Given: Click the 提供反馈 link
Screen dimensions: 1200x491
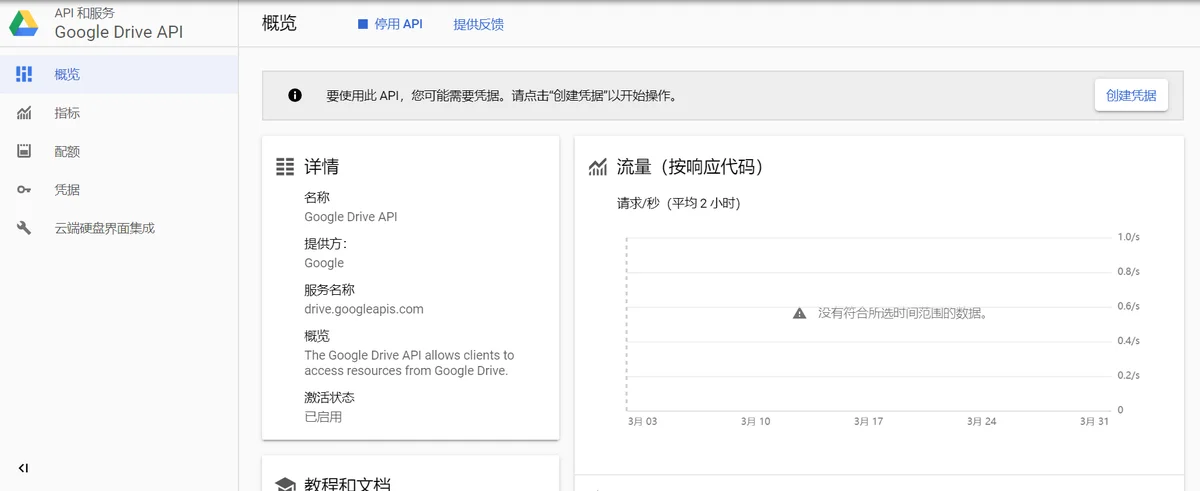Looking at the screenshot, I should tap(478, 24).
